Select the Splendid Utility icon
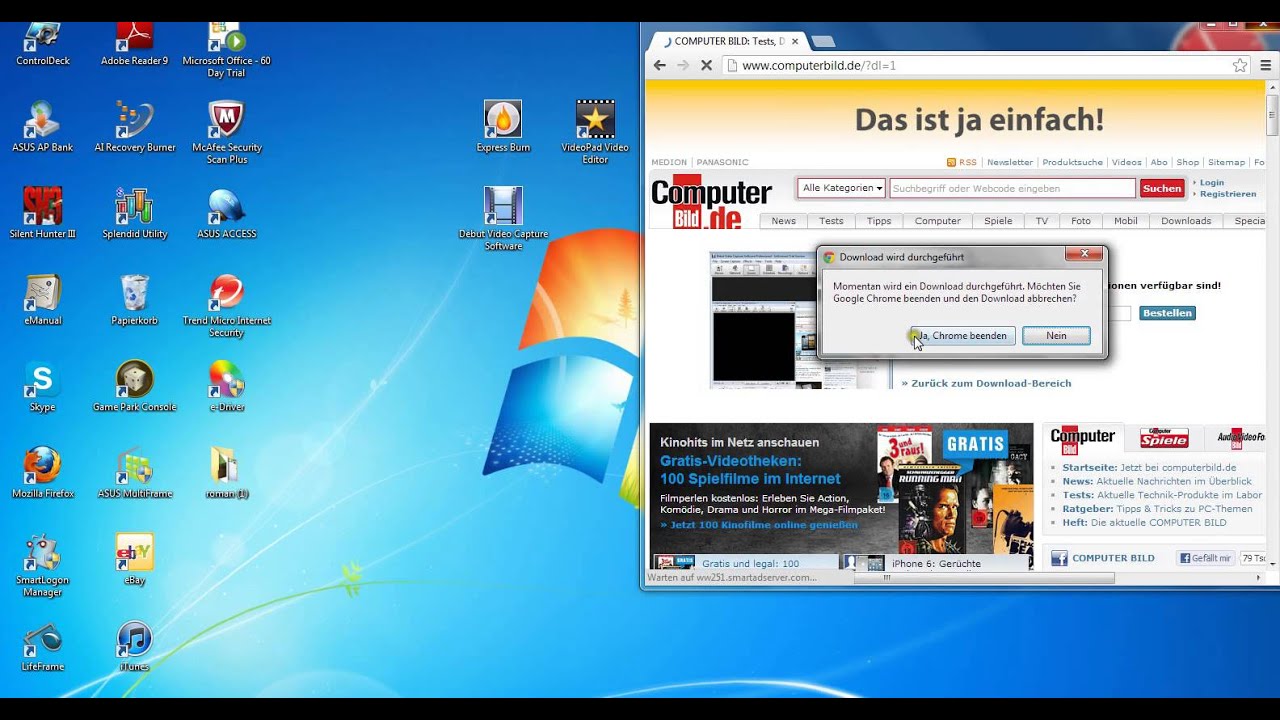Viewport: 1280px width, 720px height. pyautogui.click(x=134, y=213)
